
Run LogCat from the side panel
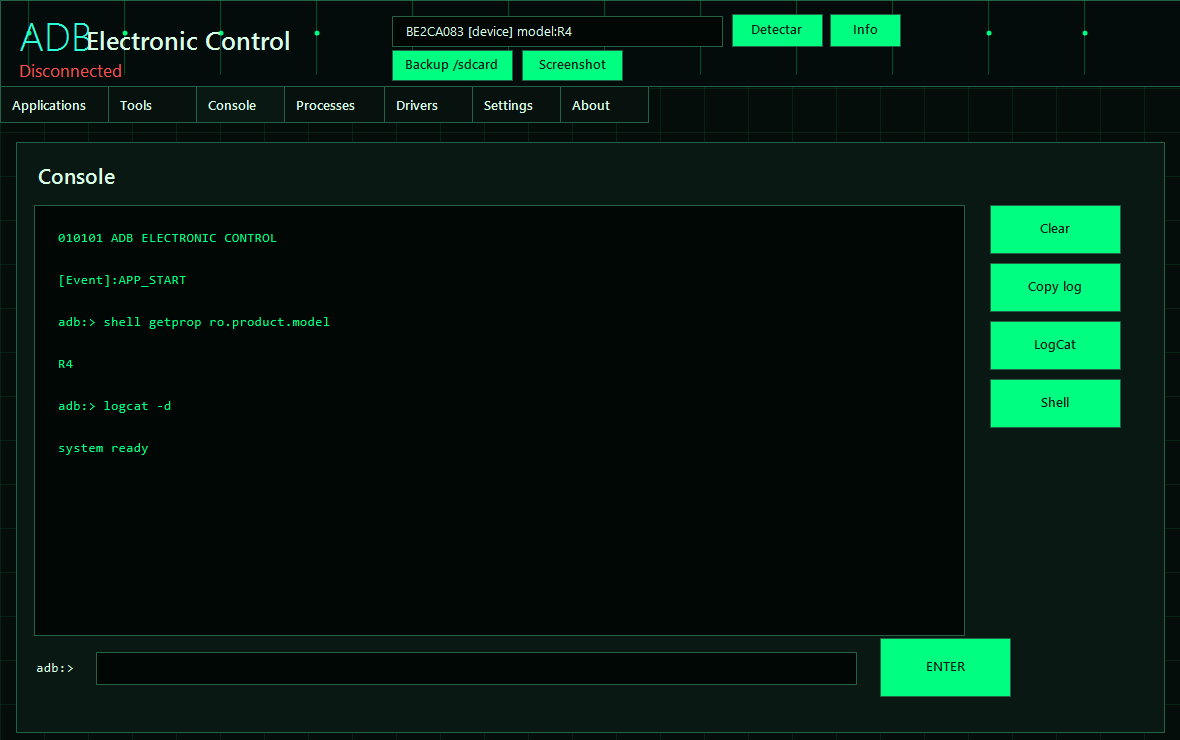[1054, 345]
